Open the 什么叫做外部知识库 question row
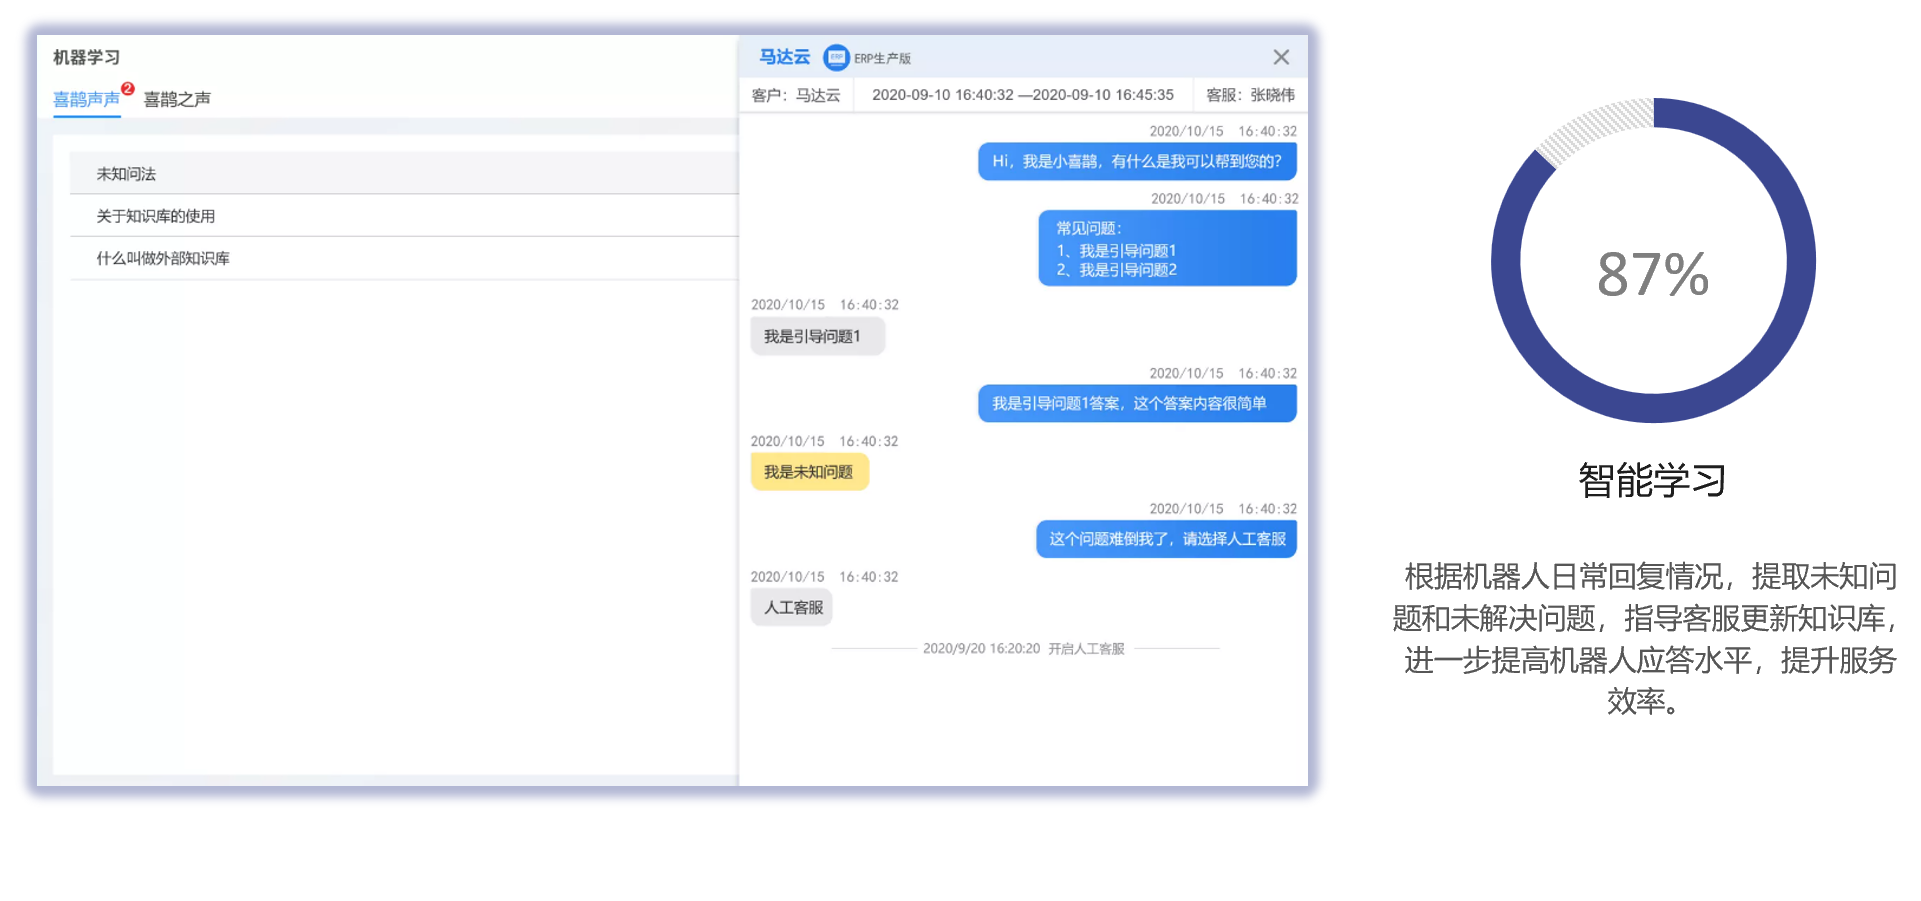Viewport: 1921px width, 901px height. pos(163,258)
